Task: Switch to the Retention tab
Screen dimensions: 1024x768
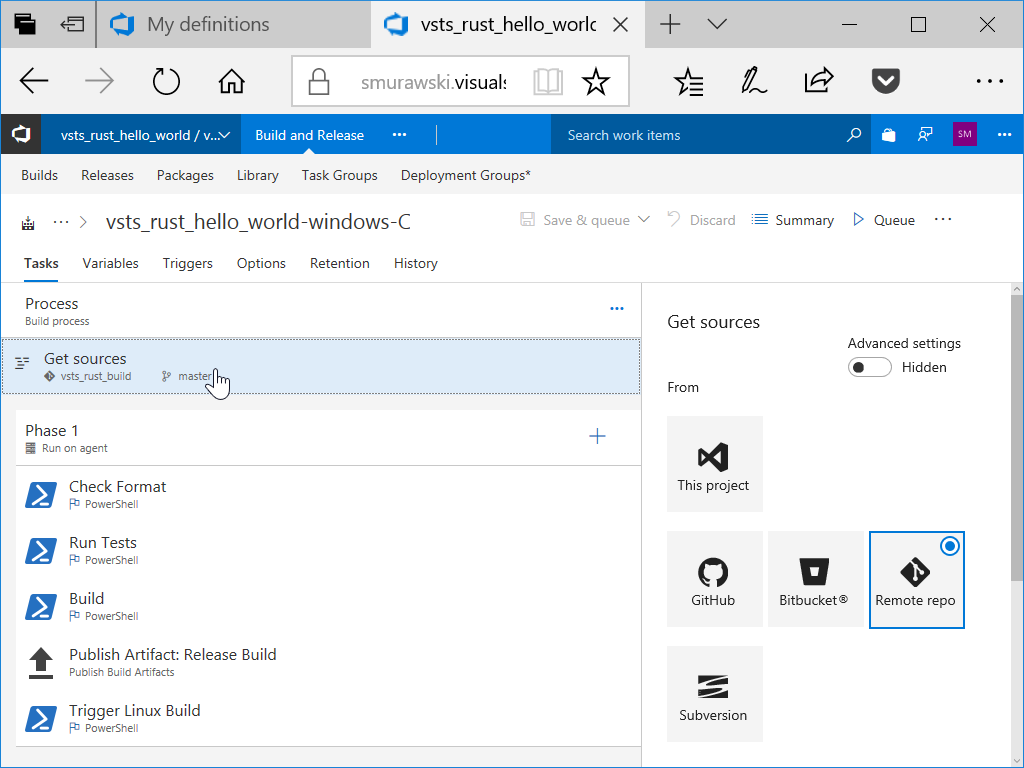Action: (340, 263)
